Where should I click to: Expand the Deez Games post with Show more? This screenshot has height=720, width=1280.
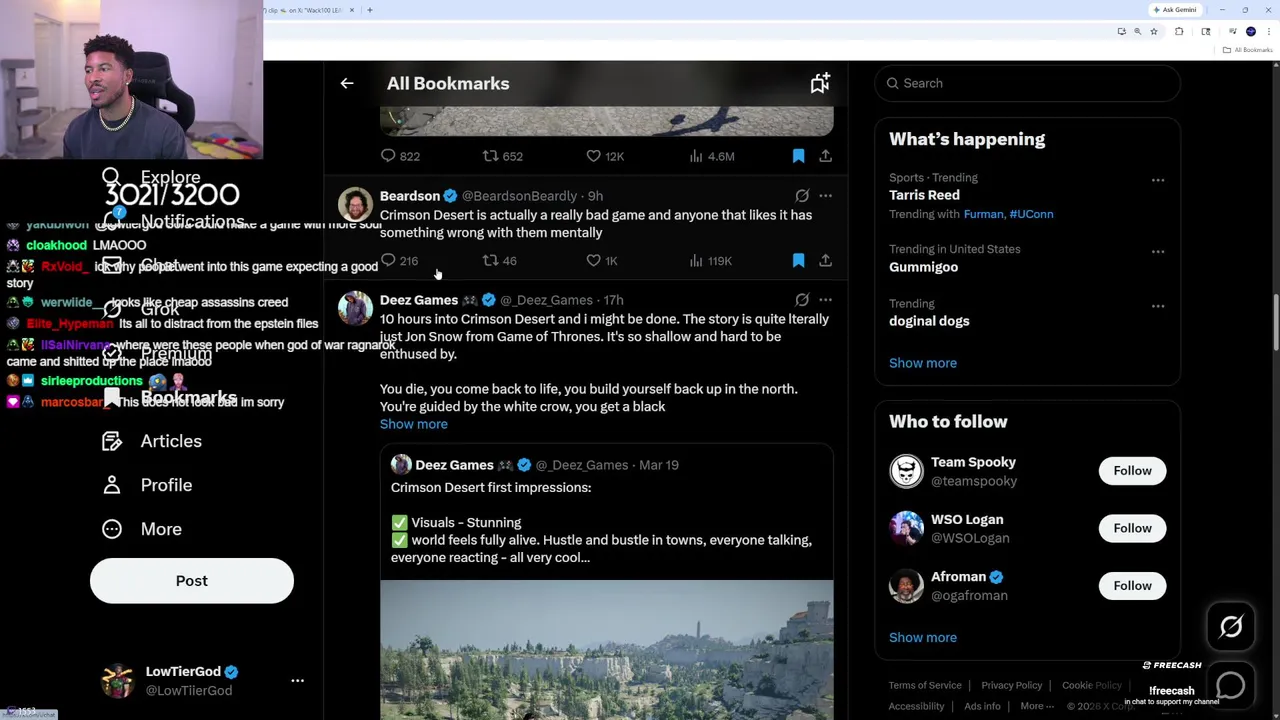[x=413, y=424]
